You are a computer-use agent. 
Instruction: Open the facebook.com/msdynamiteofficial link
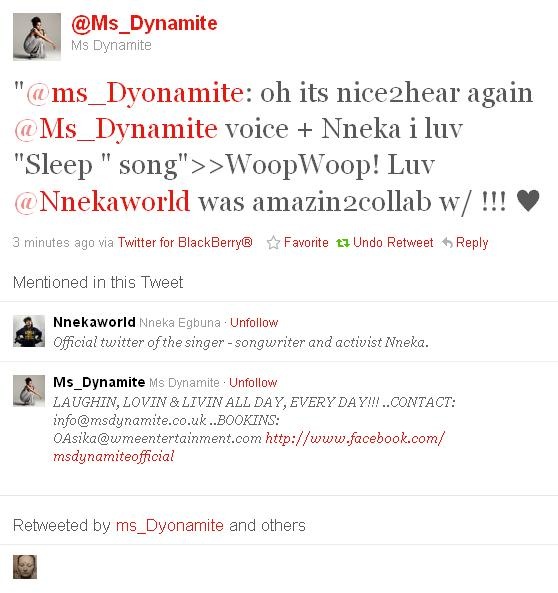[x=249, y=447]
